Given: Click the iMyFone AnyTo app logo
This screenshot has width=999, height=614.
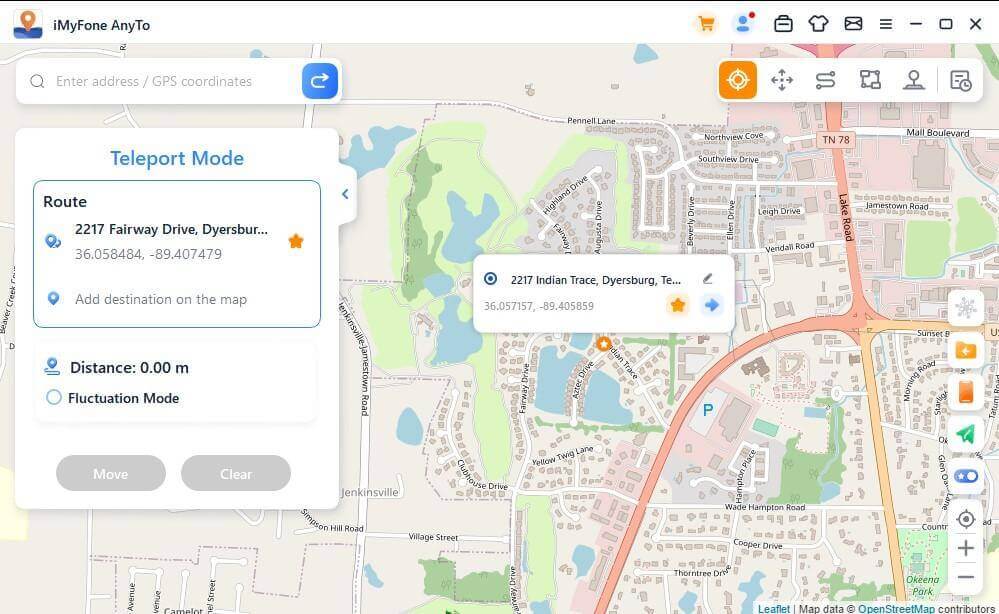Looking at the screenshot, I should click(x=27, y=24).
